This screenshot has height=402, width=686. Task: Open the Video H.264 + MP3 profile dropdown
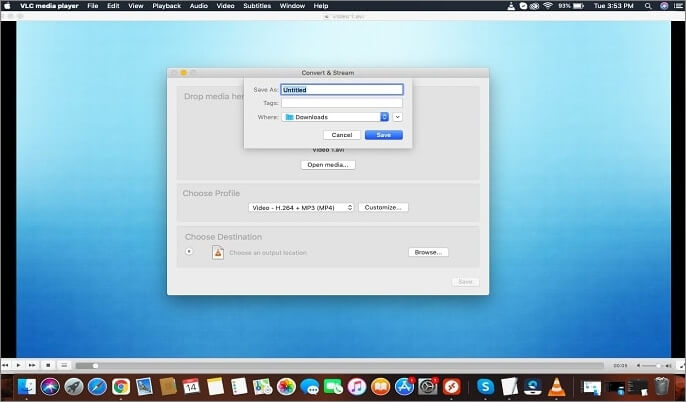click(x=301, y=207)
